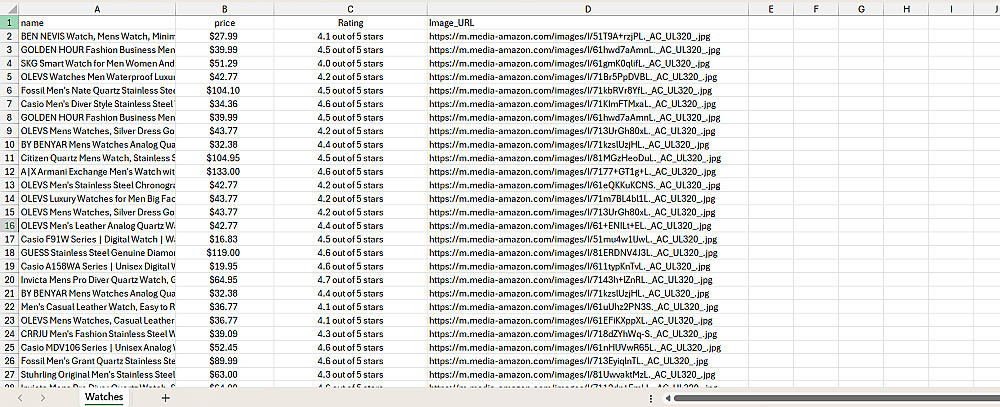This screenshot has height=407, width=1000.
Task: Select the Stuhrling Original Men's cell
Action: [x=97, y=374]
